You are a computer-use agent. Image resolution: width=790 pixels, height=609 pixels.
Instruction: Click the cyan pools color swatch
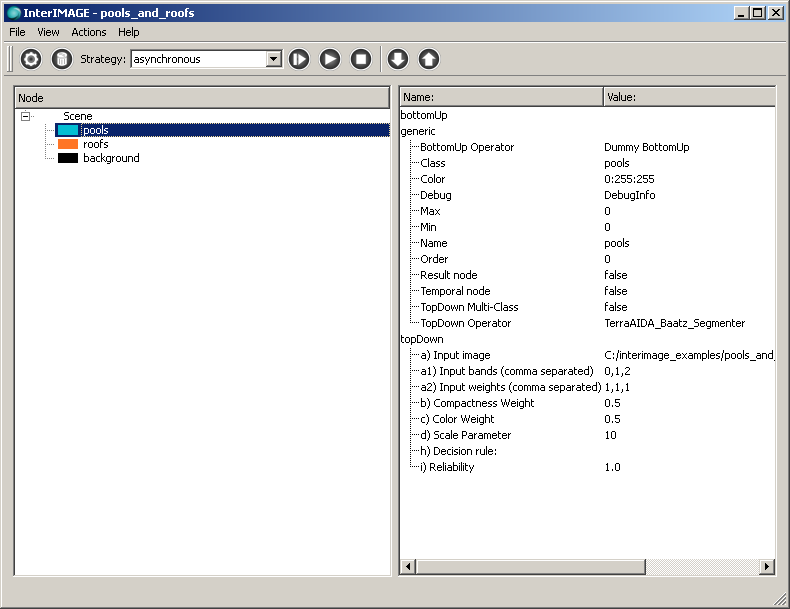point(68,130)
